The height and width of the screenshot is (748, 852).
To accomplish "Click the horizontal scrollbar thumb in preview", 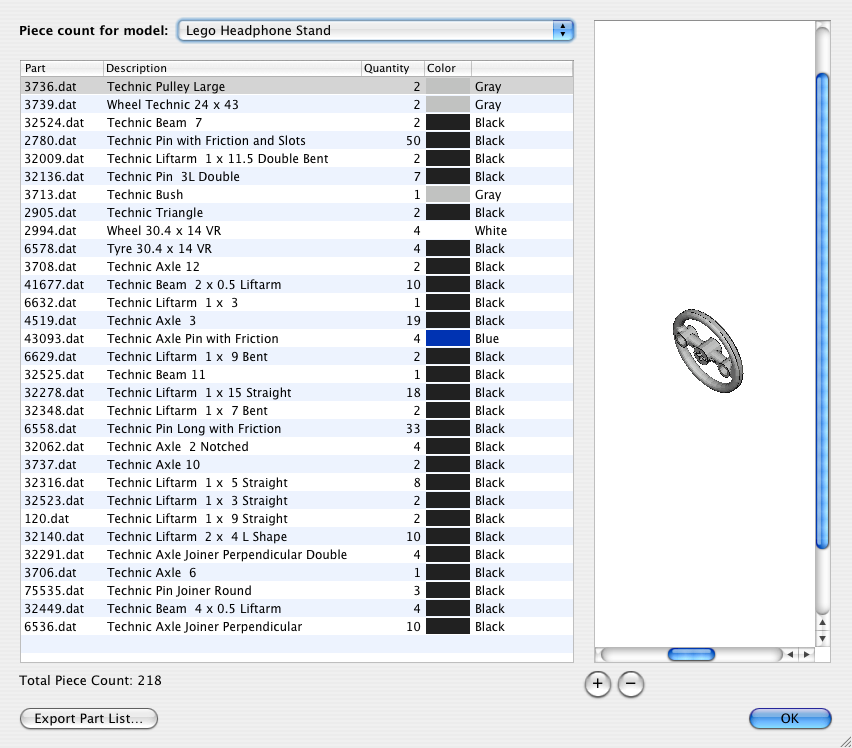I will [691, 655].
